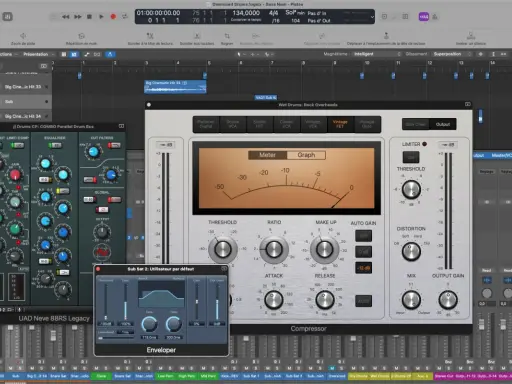The image size is (512, 384).
Task: Toggle the blue highlighted list view icon
Action: point(74,54)
